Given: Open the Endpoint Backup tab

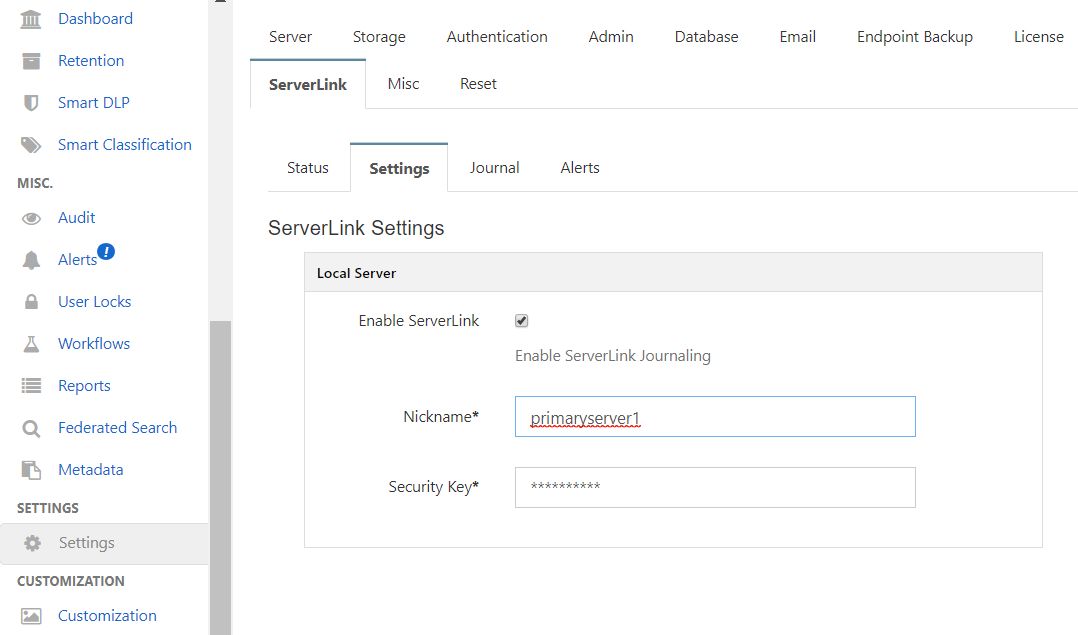Looking at the screenshot, I should (x=914, y=36).
